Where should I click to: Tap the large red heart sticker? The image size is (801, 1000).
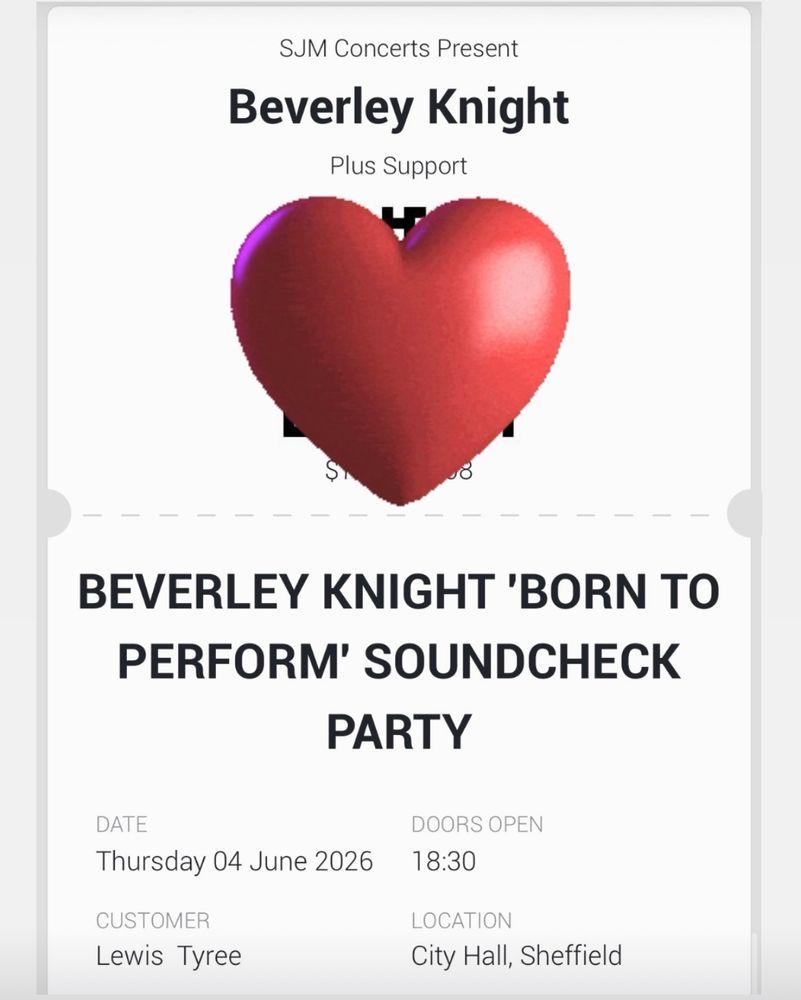tap(400, 351)
